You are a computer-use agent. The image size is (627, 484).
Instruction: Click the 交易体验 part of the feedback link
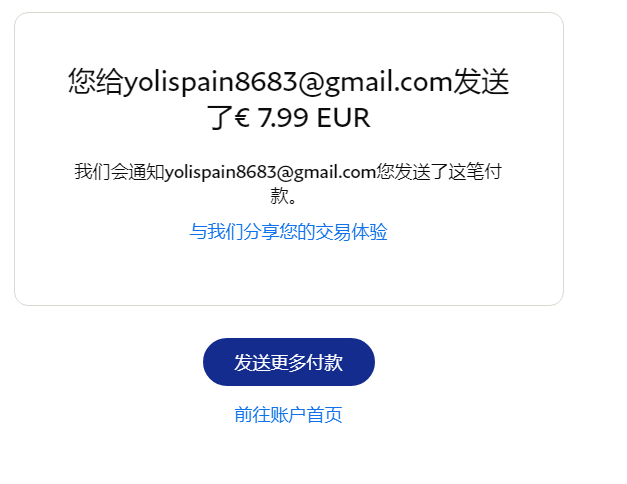[351, 232]
